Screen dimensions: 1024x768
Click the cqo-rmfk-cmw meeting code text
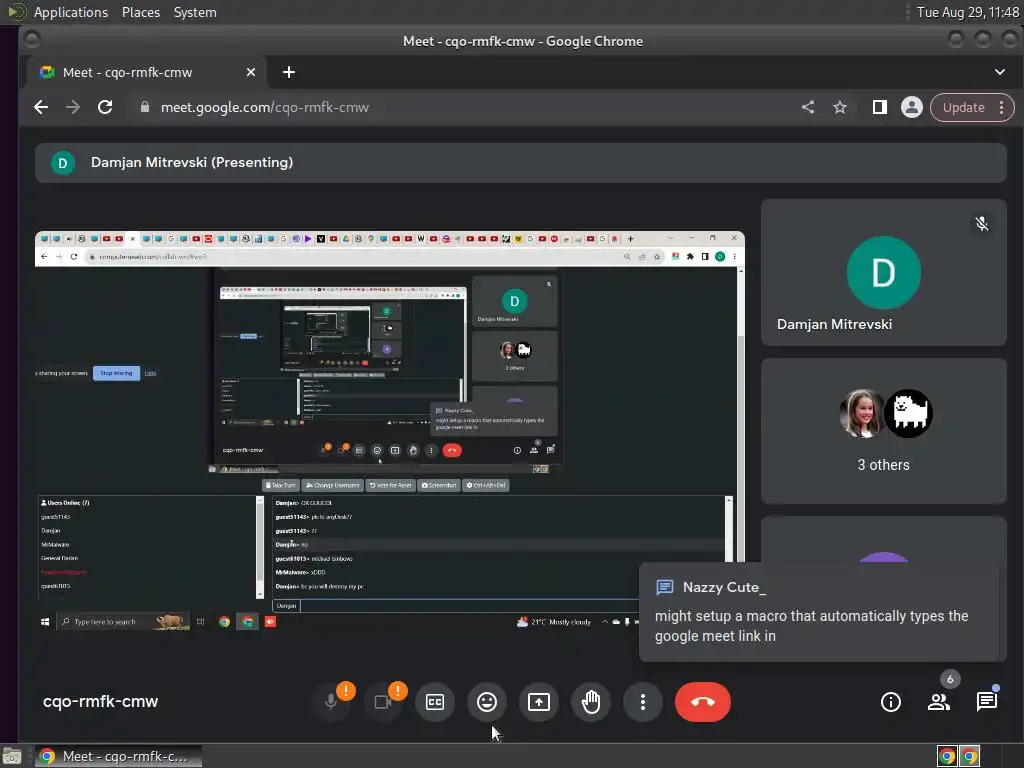point(101,701)
